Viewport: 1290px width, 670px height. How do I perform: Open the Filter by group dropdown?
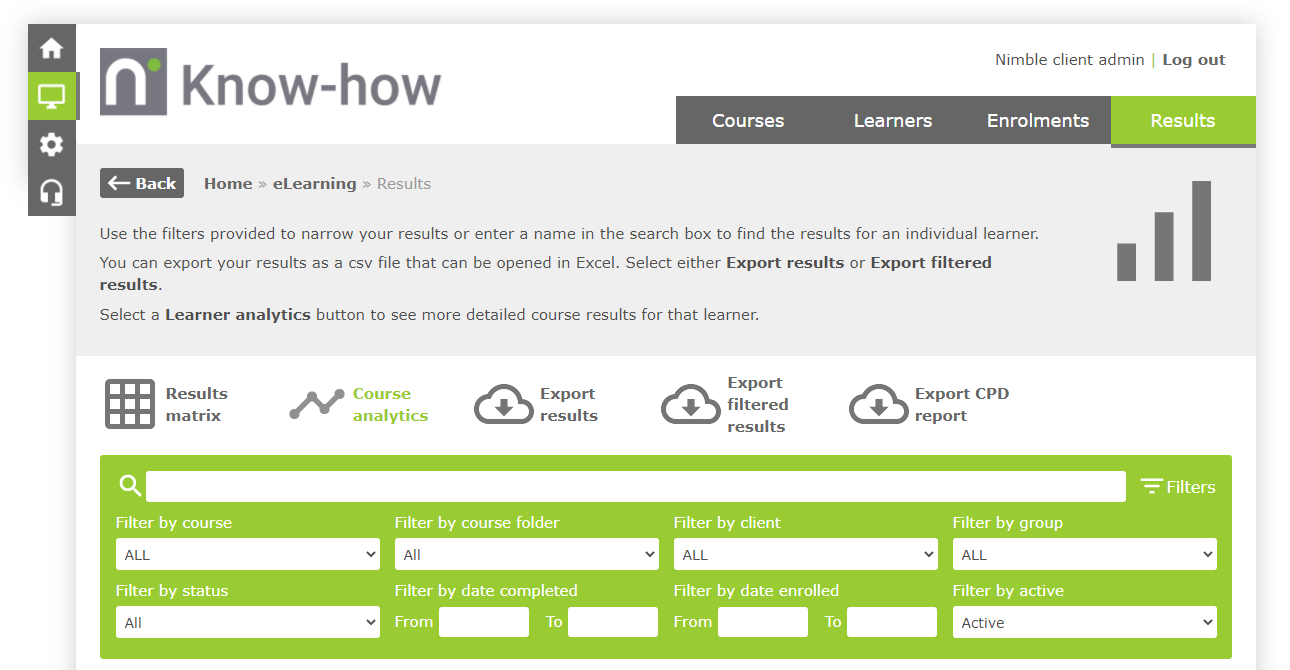pos(1085,554)
